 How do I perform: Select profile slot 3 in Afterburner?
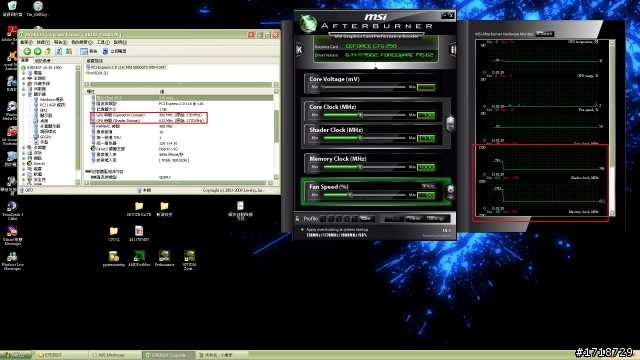coord(339,219)
